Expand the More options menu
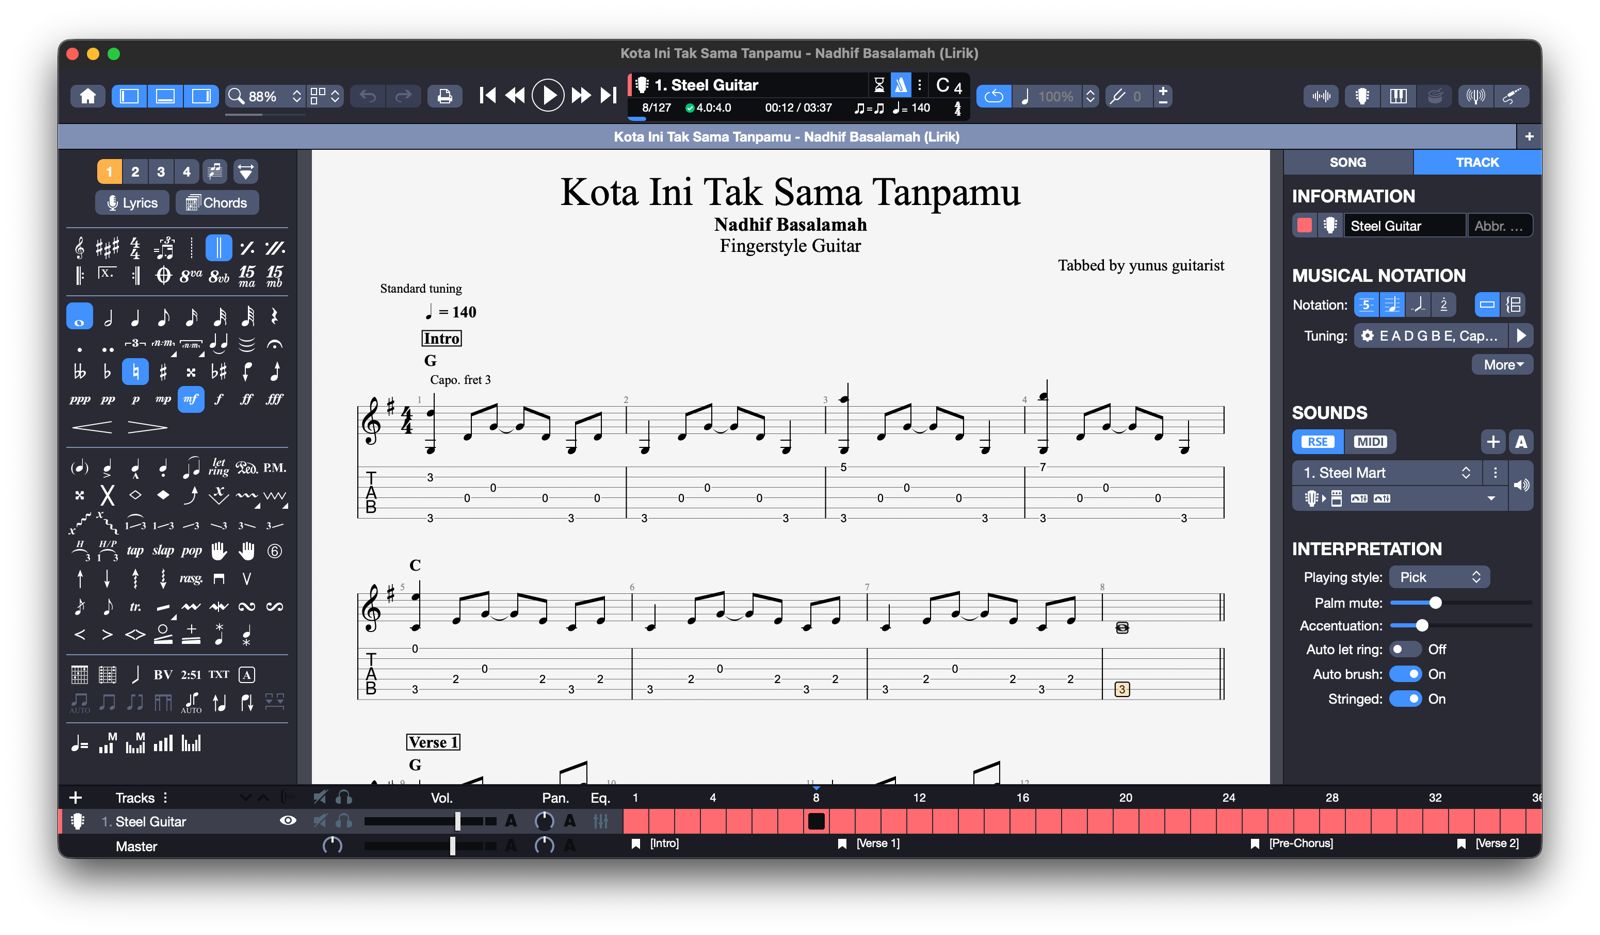Image resolution: width=1600 pixels, height=935 pixels. pos(1502,365)
